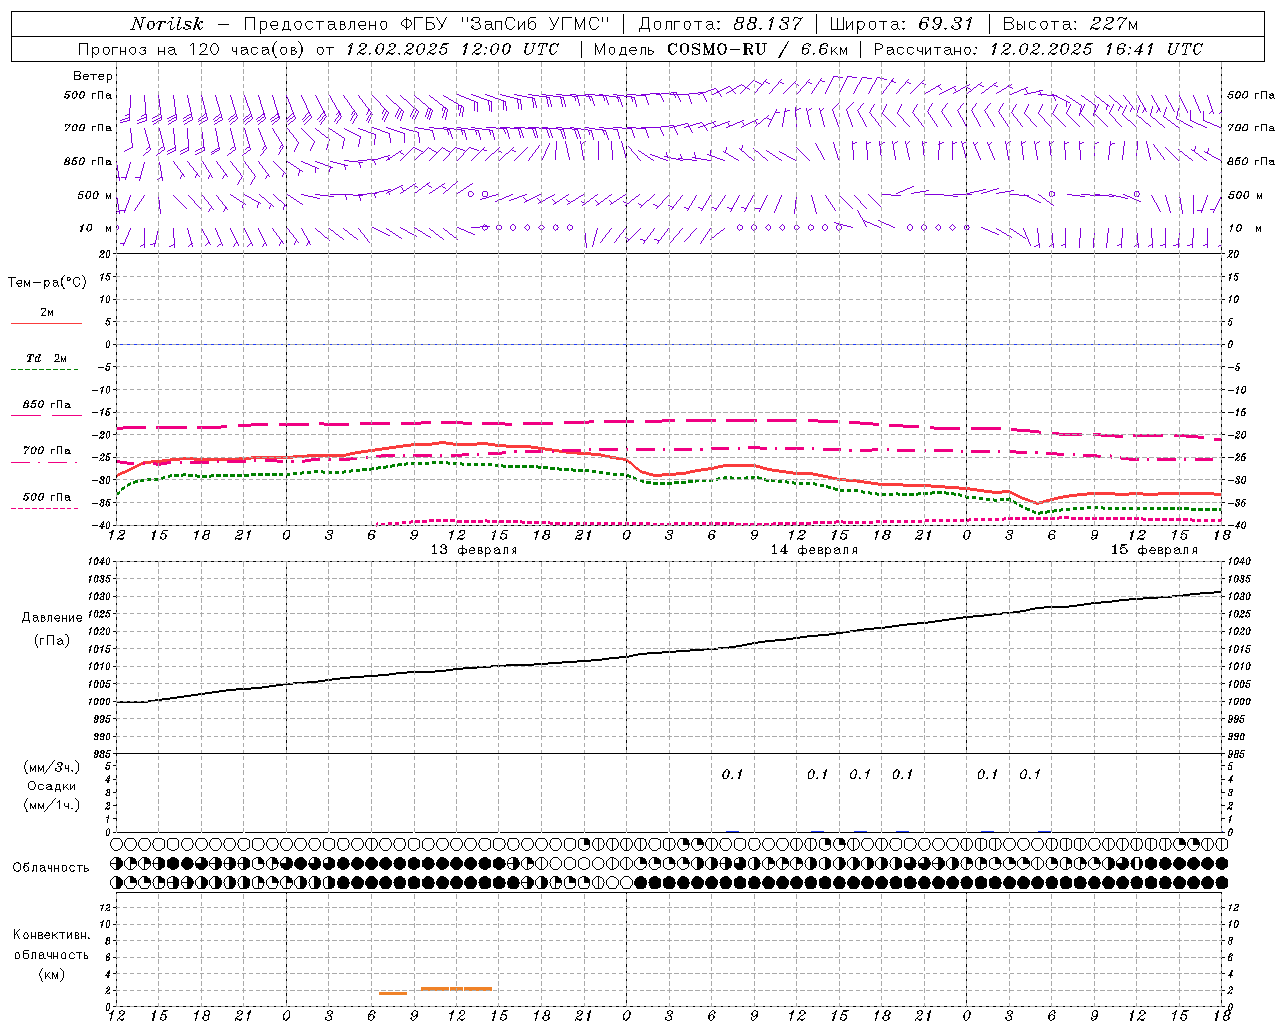Click the Рассчитано: 12.02.2025 16:41 UTC timestamp
The image size is (1280, 1024).
click(x=1038, y=49)
